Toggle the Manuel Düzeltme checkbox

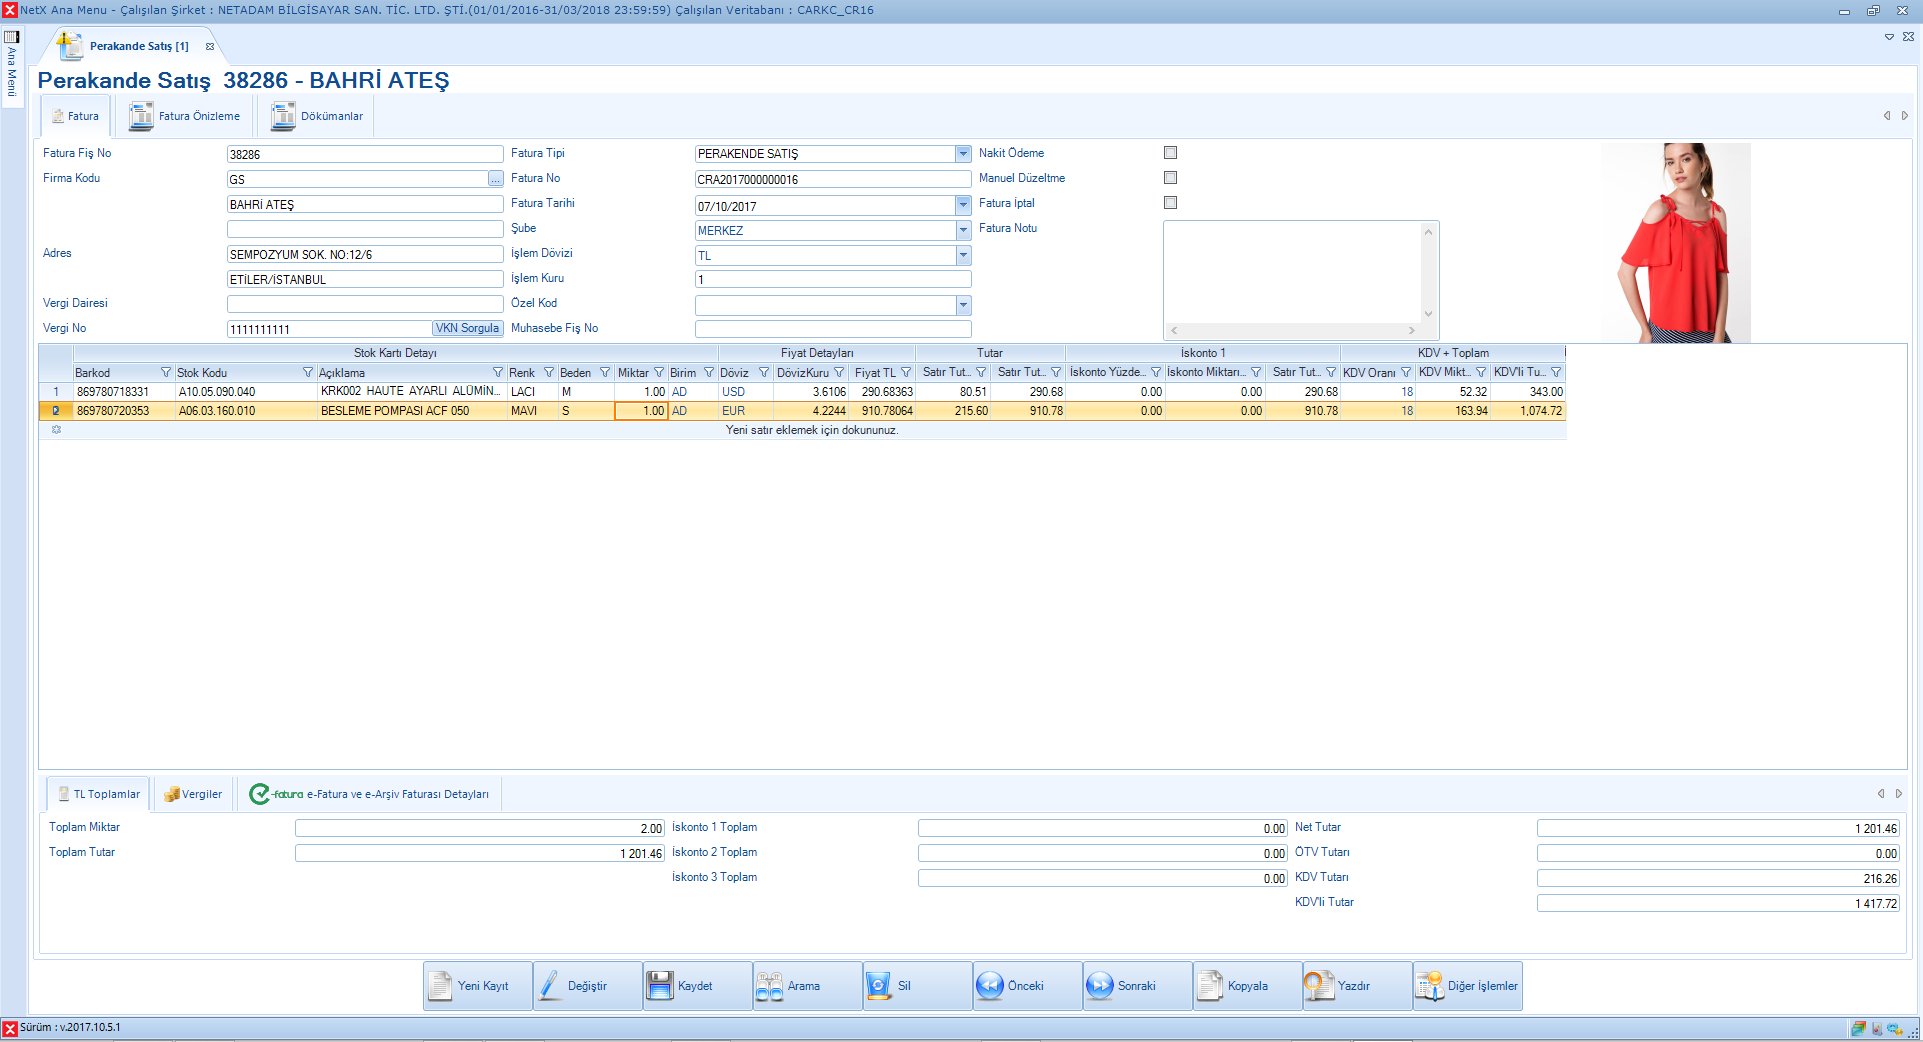[x=1170, y=178]
